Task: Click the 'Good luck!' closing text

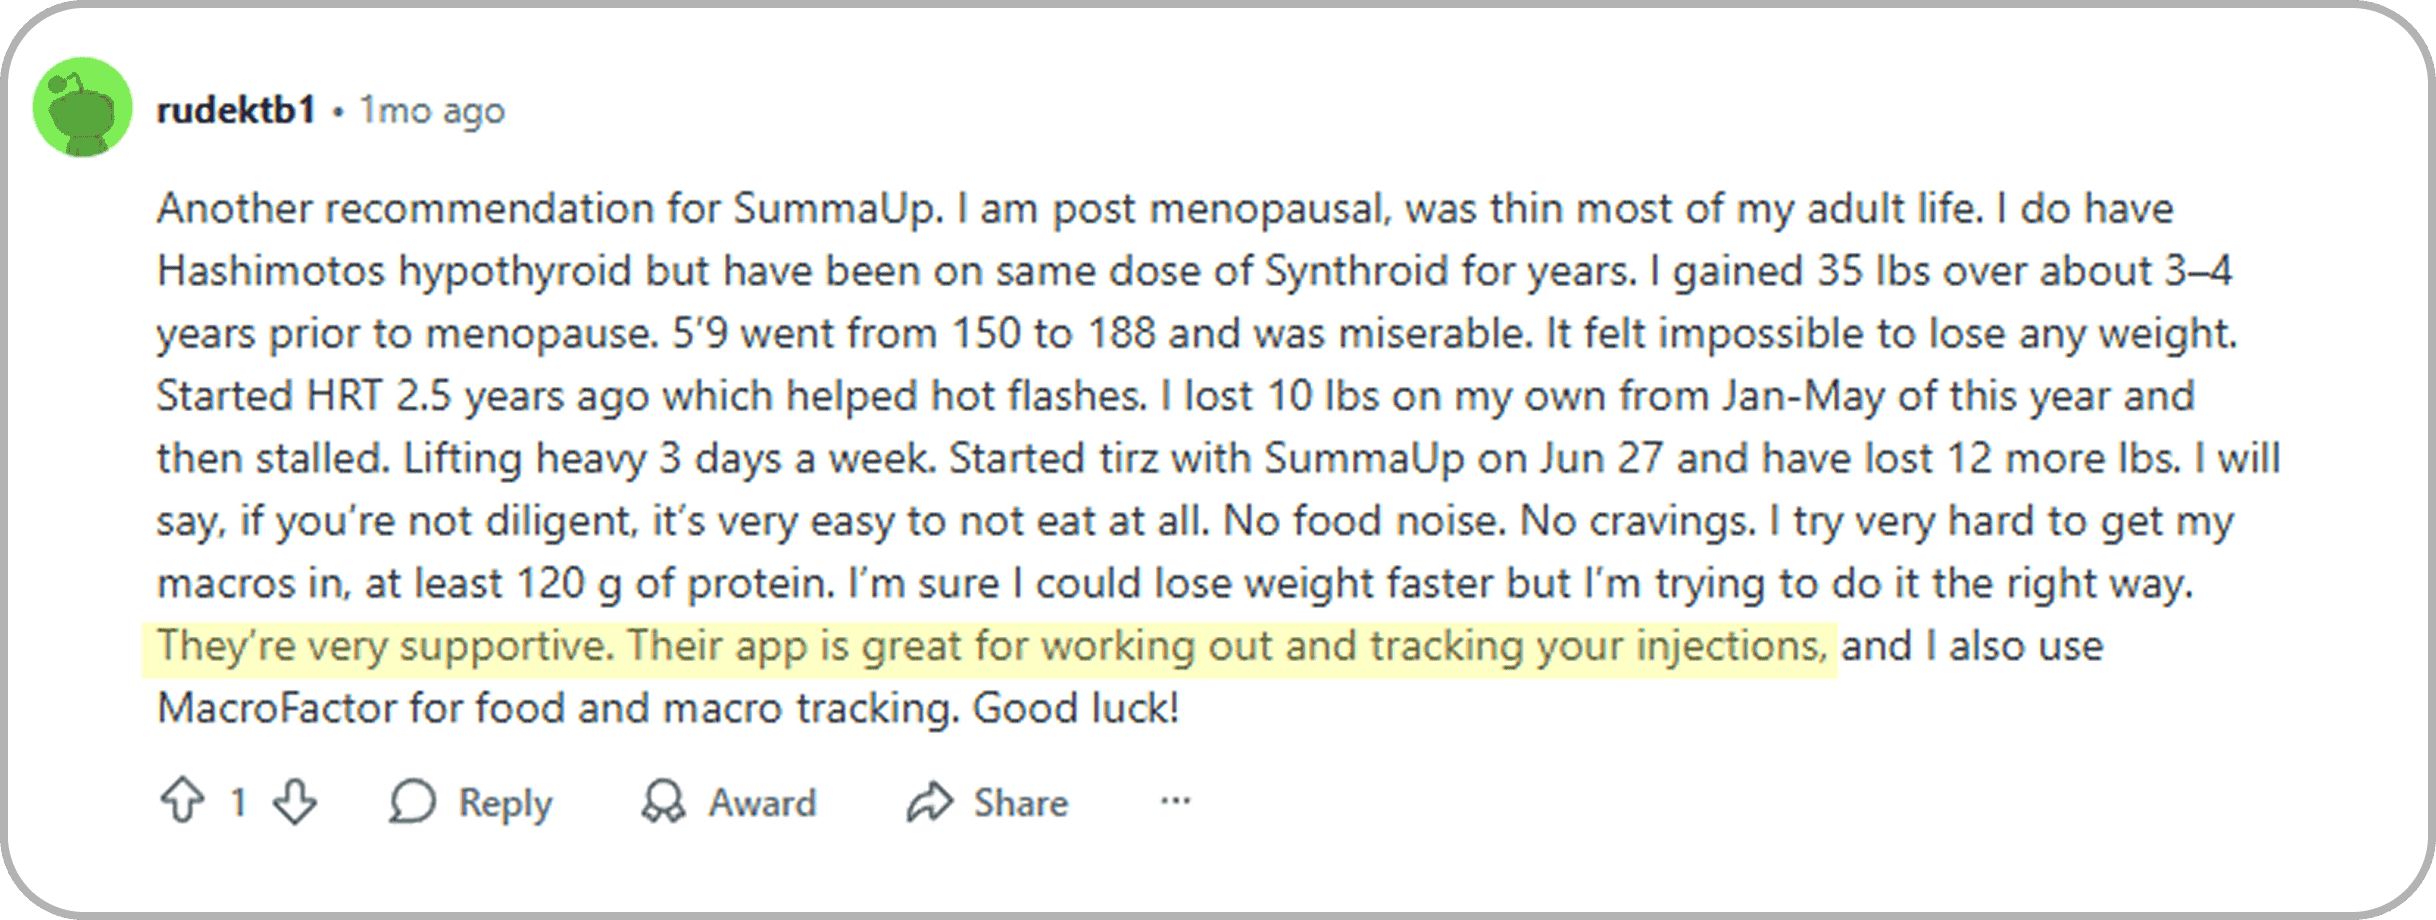Action: click(x=1076, y=709)
